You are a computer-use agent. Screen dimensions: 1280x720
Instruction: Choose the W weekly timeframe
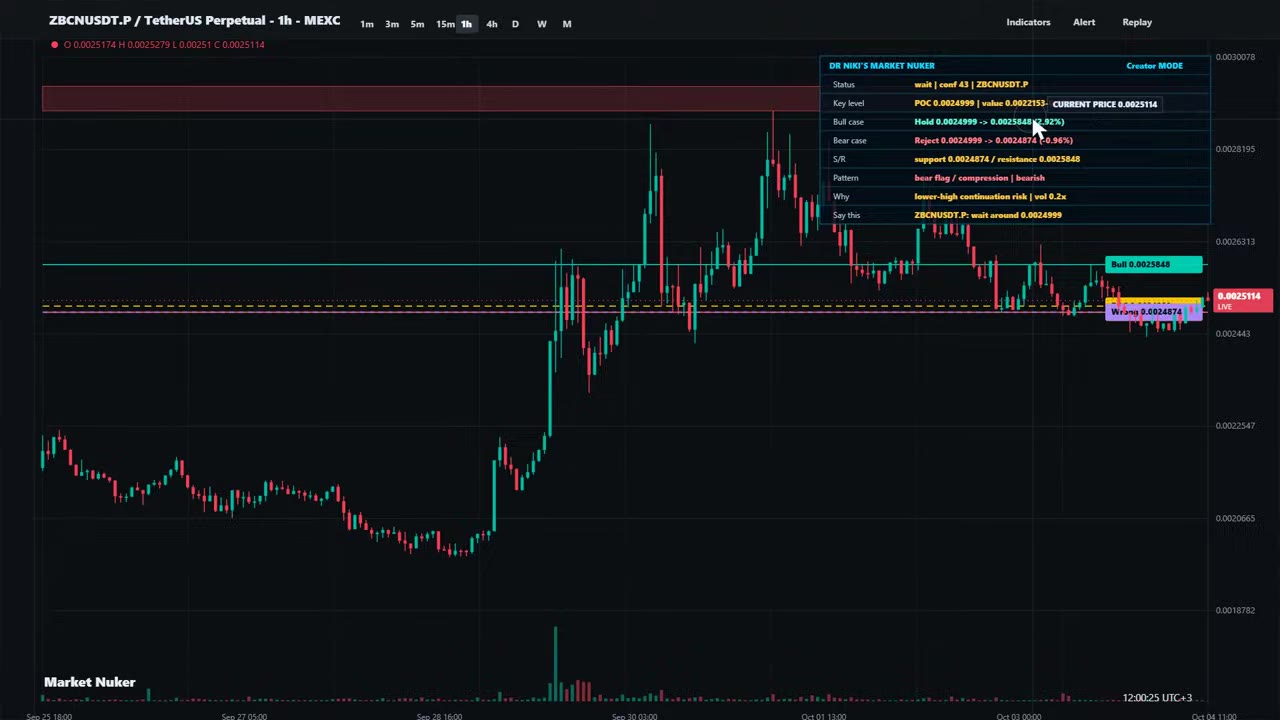click(x=542, y=24)
